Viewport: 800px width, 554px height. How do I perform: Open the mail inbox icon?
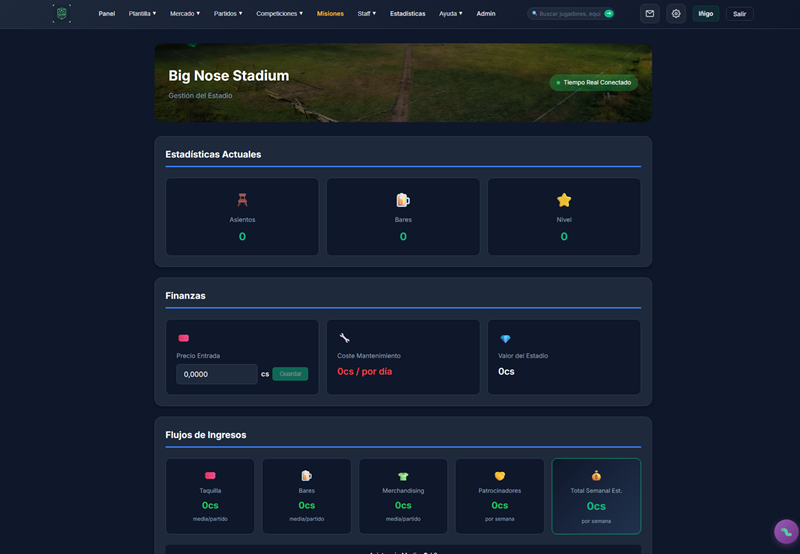point(650,14)
